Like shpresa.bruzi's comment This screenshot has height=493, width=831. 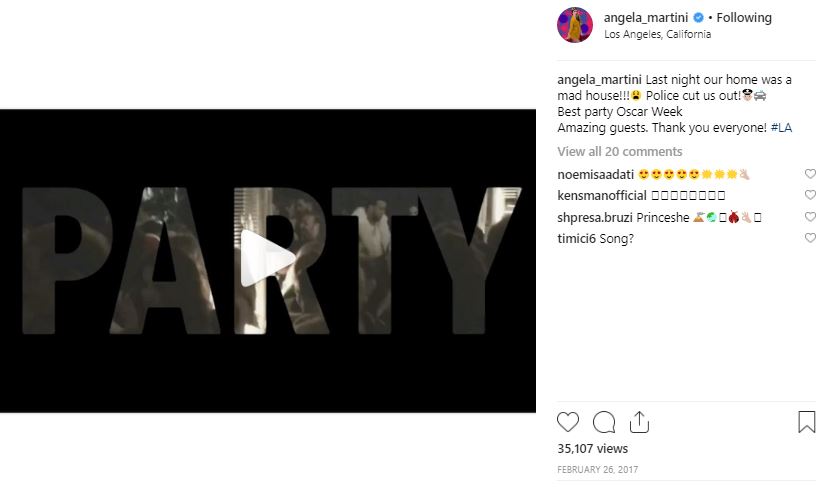pos(810,217)
